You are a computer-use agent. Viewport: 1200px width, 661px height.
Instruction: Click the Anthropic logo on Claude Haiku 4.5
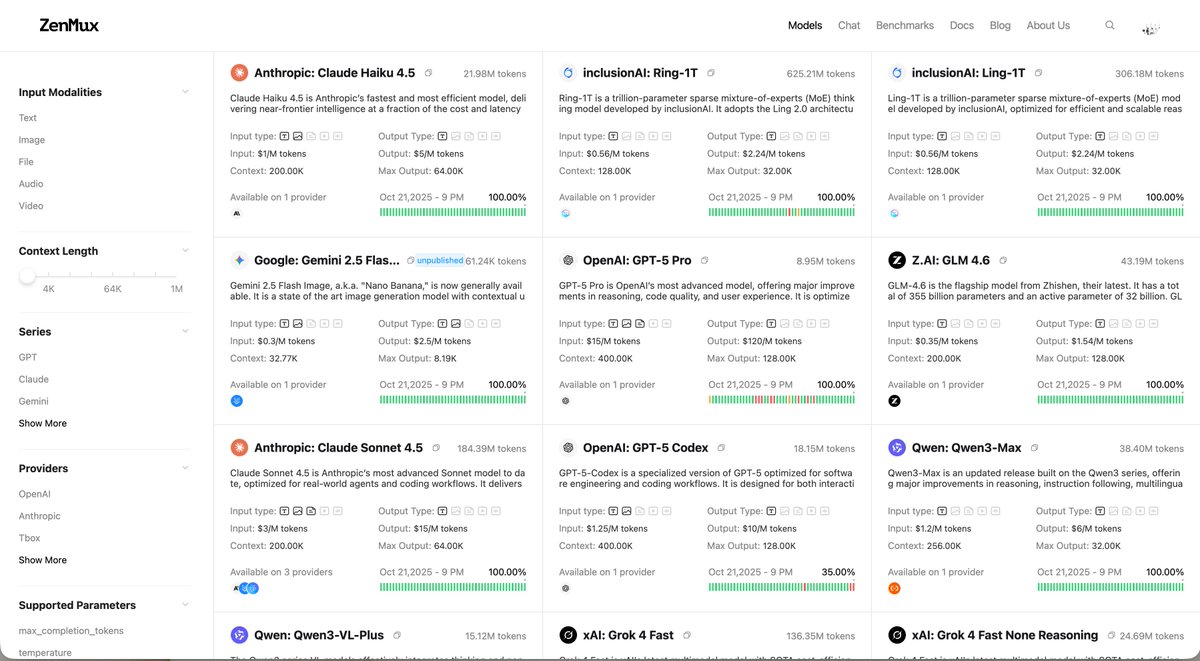click(x=239, y=73)
